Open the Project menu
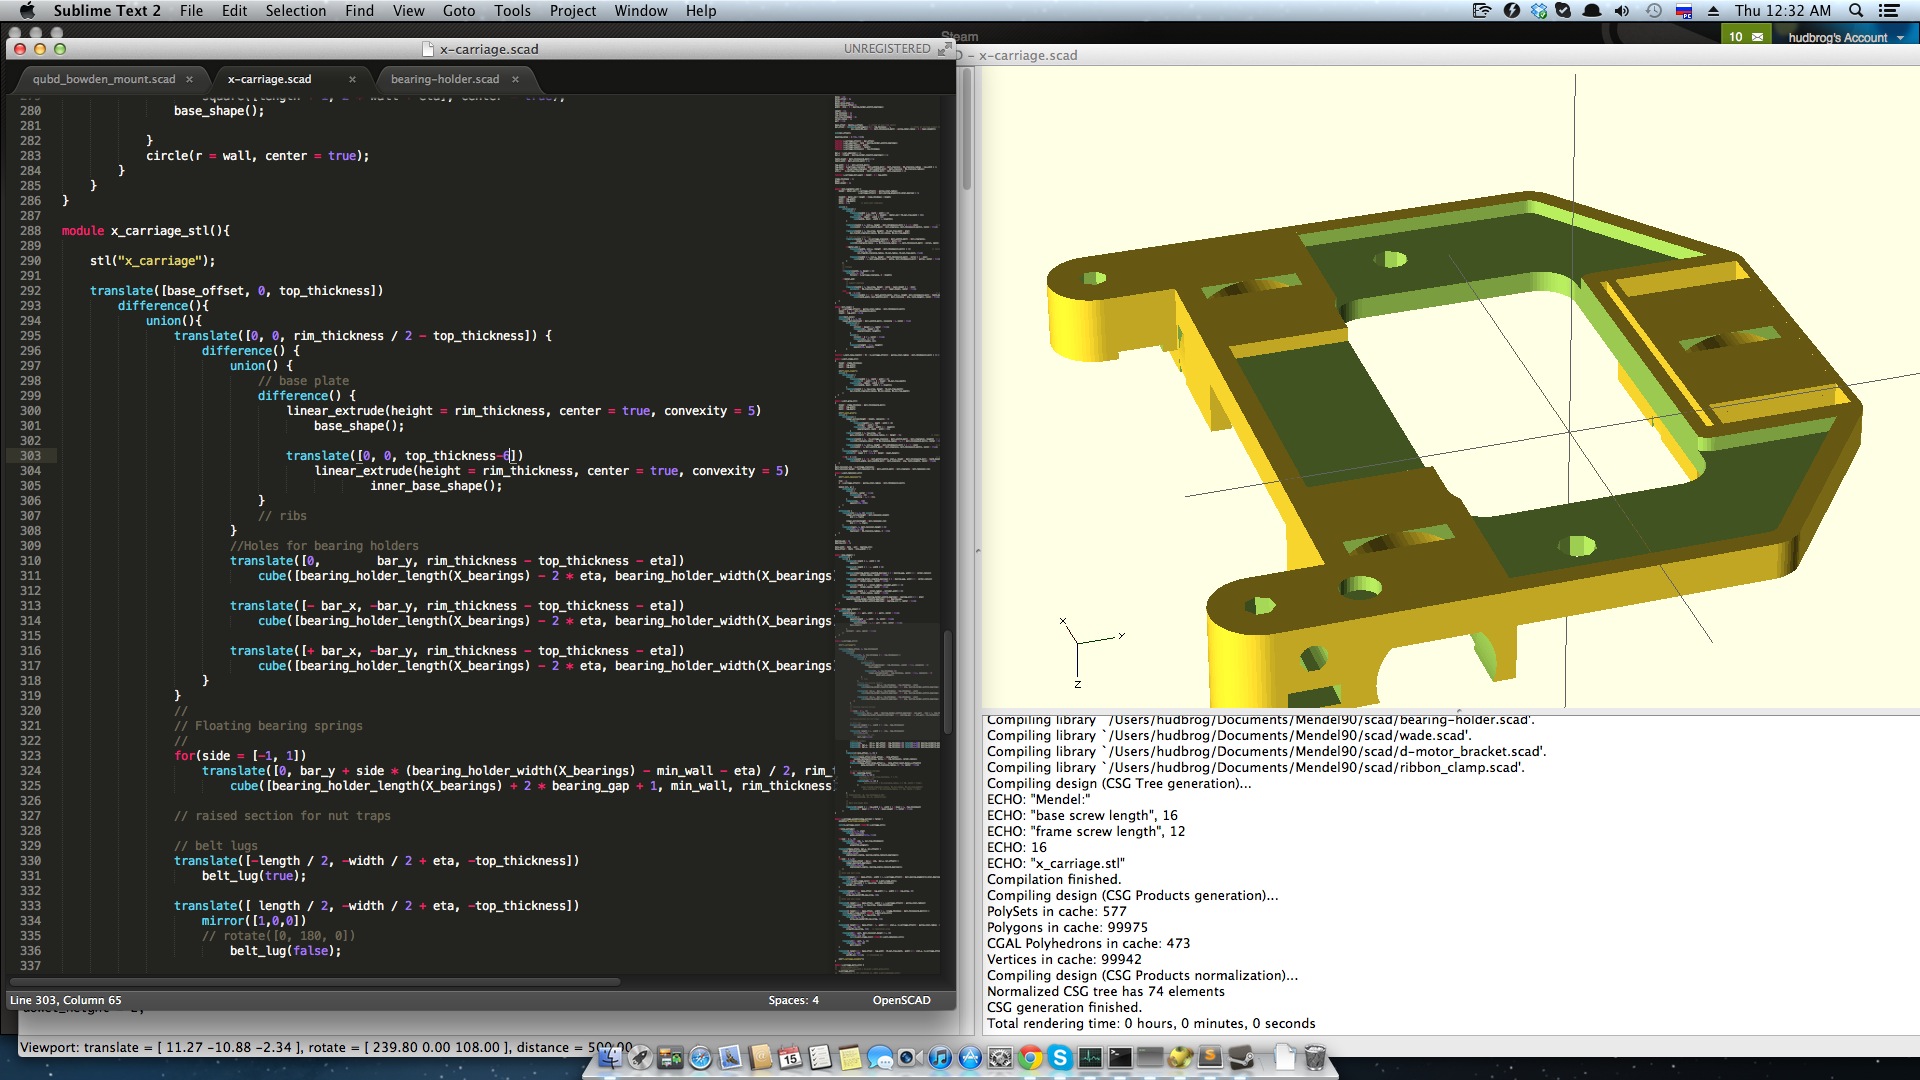This screenshot has width=1920, height=1080. tap(572, 11)
